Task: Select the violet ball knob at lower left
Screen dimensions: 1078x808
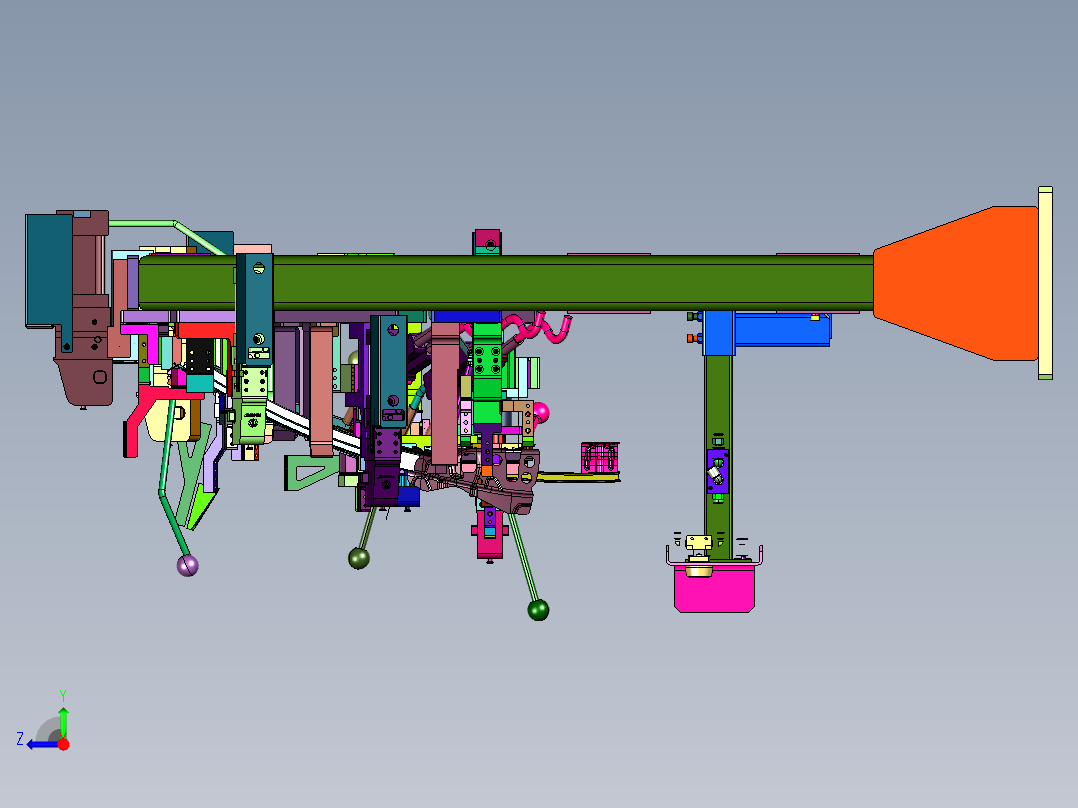Action: coord(188,566)
